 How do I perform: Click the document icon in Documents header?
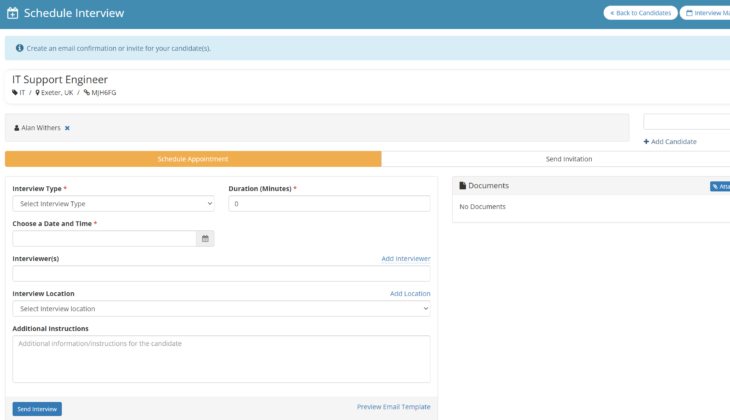pyautogui.click(x=462, y=186)
